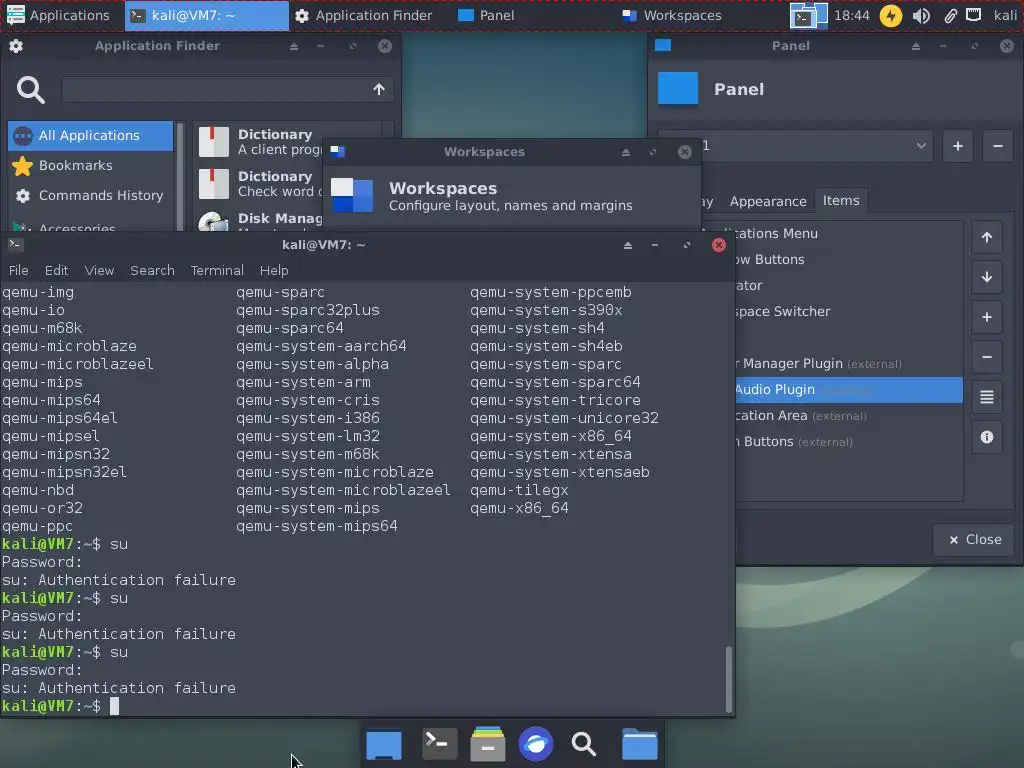Viewport: 1024px width, 768px height.
Task: Move selected item up arrow button
Action: coord(987,237)
